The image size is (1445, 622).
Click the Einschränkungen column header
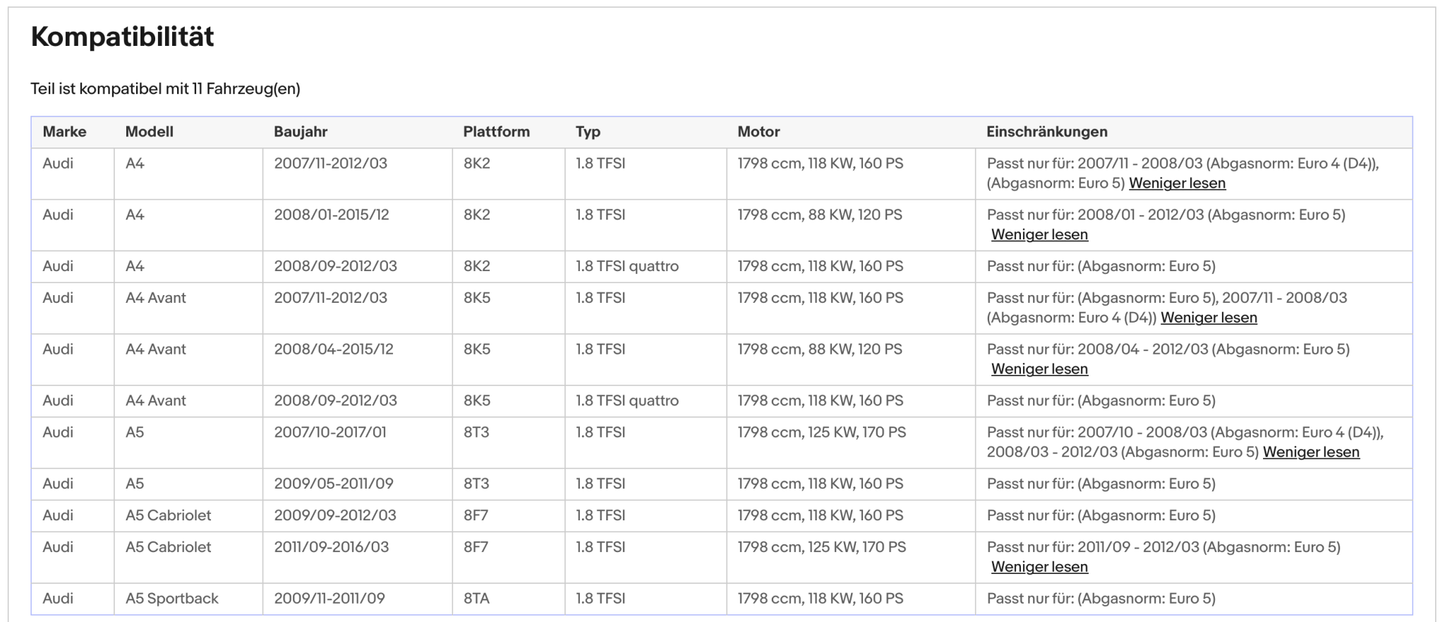[1046, 132]
